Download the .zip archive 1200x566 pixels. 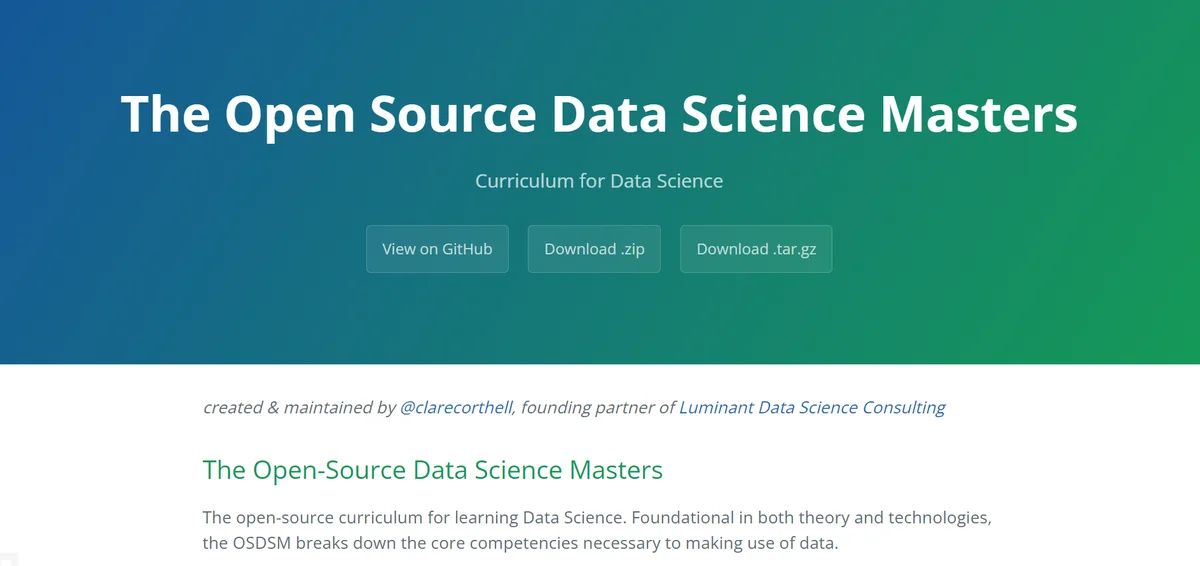[594, 249]
